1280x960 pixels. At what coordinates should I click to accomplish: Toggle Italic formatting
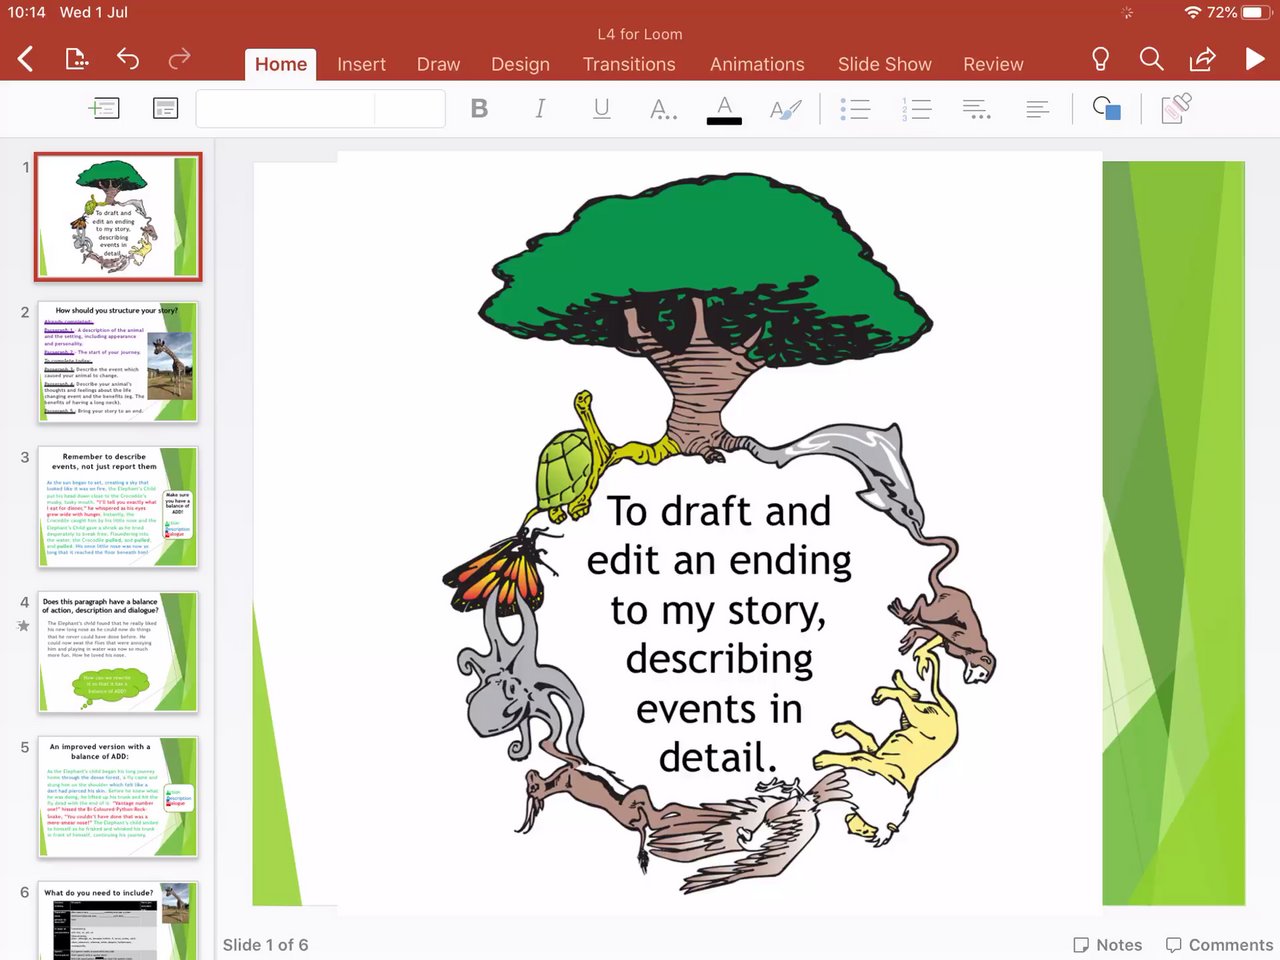pyautogui.click(x=540, y=108)
